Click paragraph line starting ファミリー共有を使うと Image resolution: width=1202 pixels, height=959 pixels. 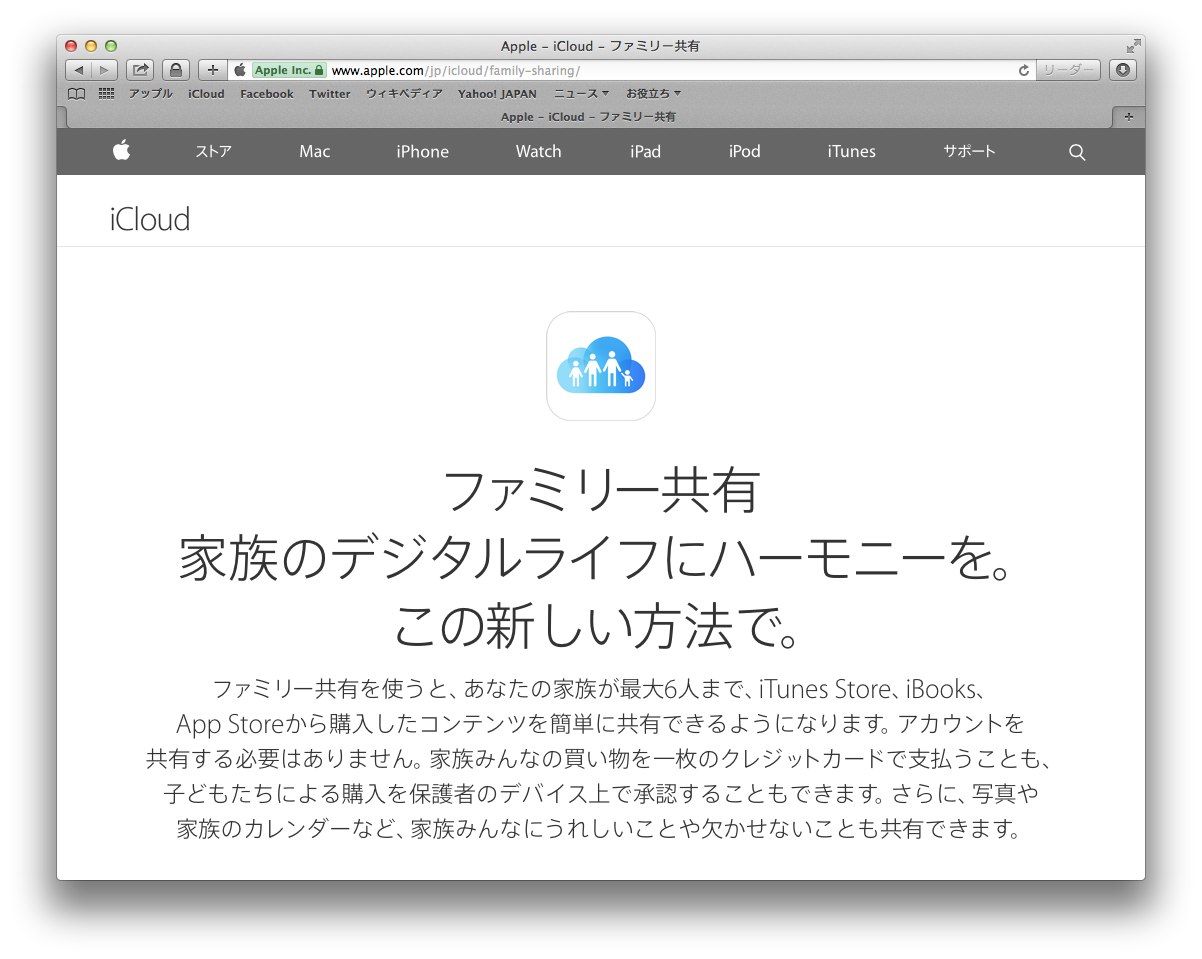[601, 689]
